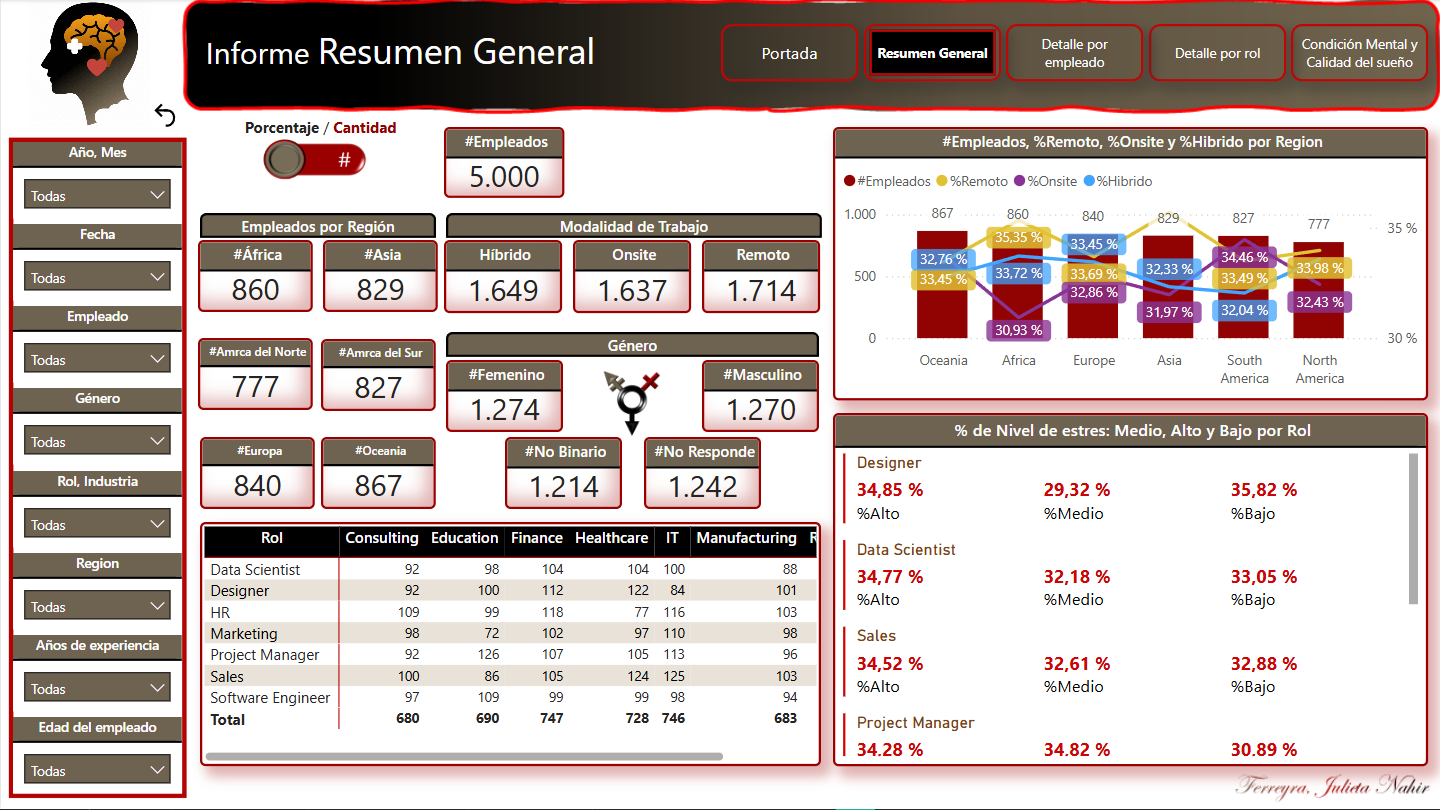Go to the Portada page
The width and height of the screenshot is (1440, 810).
click(789, 53)
